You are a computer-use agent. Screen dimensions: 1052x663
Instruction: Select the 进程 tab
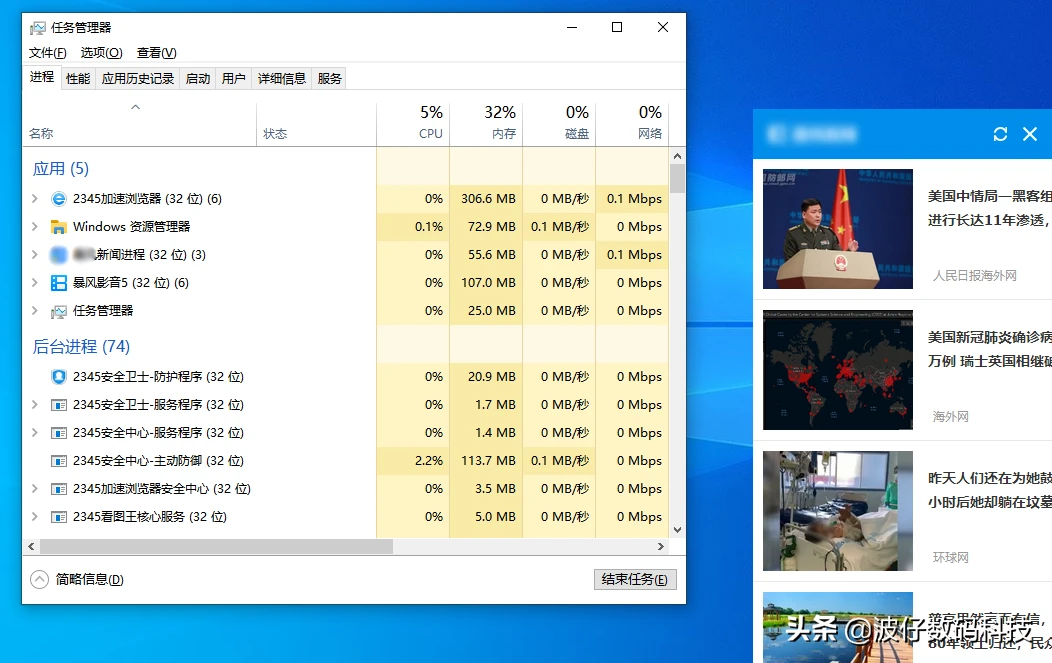pyautogui.click(x=42, y=77)
